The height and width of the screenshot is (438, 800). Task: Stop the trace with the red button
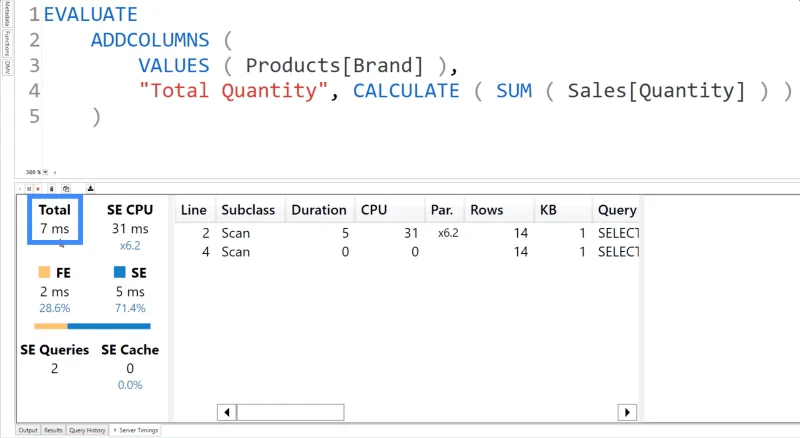(x=38, y=189)
